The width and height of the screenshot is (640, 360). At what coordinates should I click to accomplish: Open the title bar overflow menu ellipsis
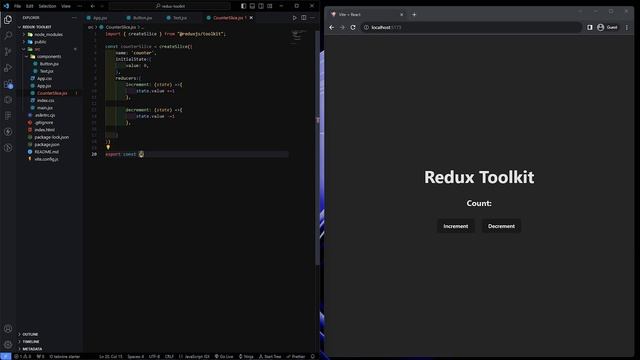coord(80,6)
